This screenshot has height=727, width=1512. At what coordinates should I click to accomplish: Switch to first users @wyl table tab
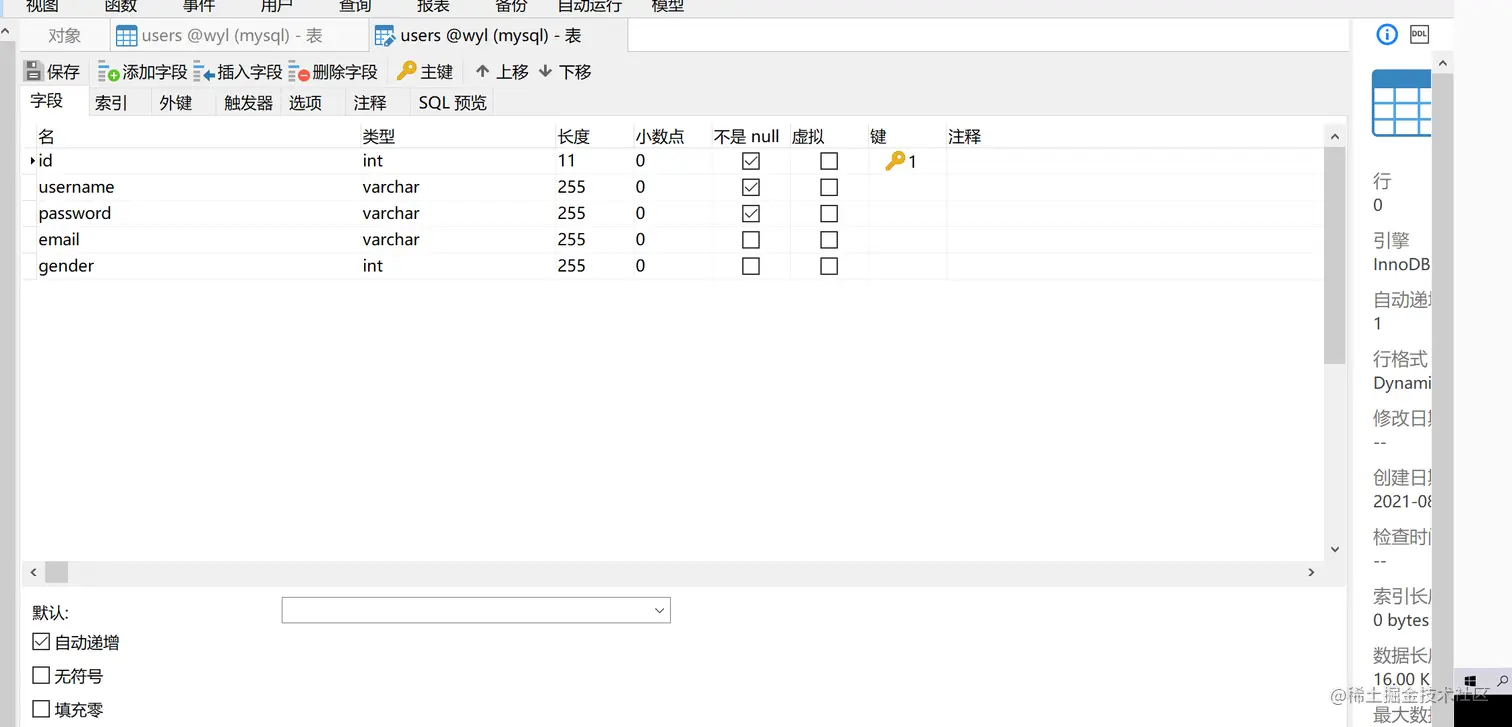point(239,35)
